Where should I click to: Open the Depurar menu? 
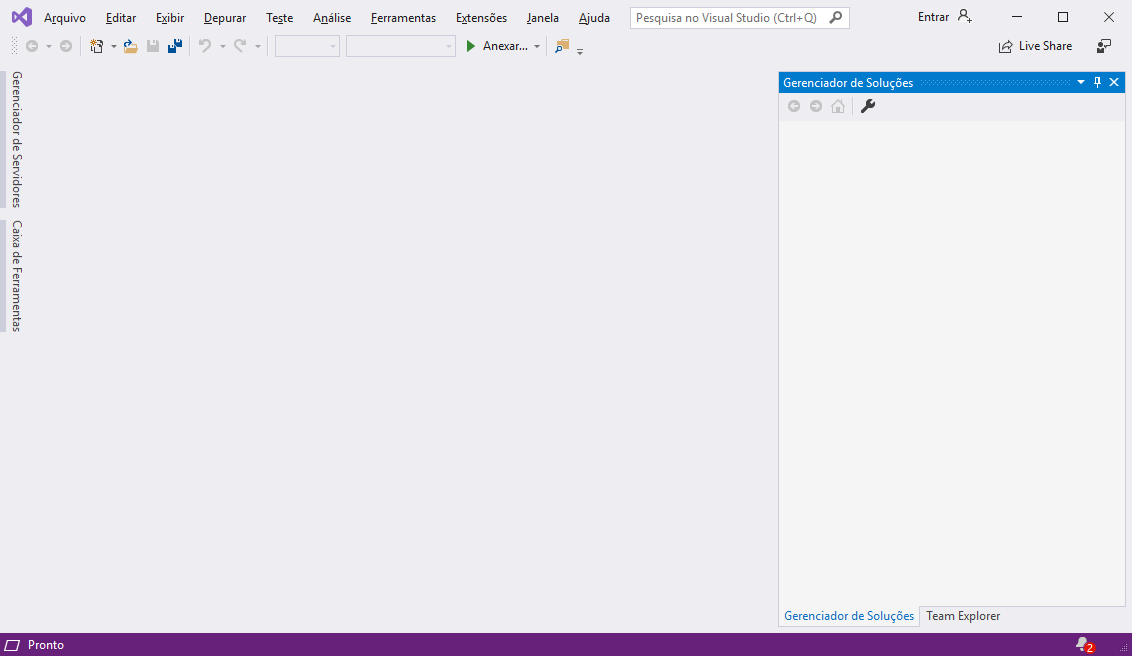click(225, 17)
